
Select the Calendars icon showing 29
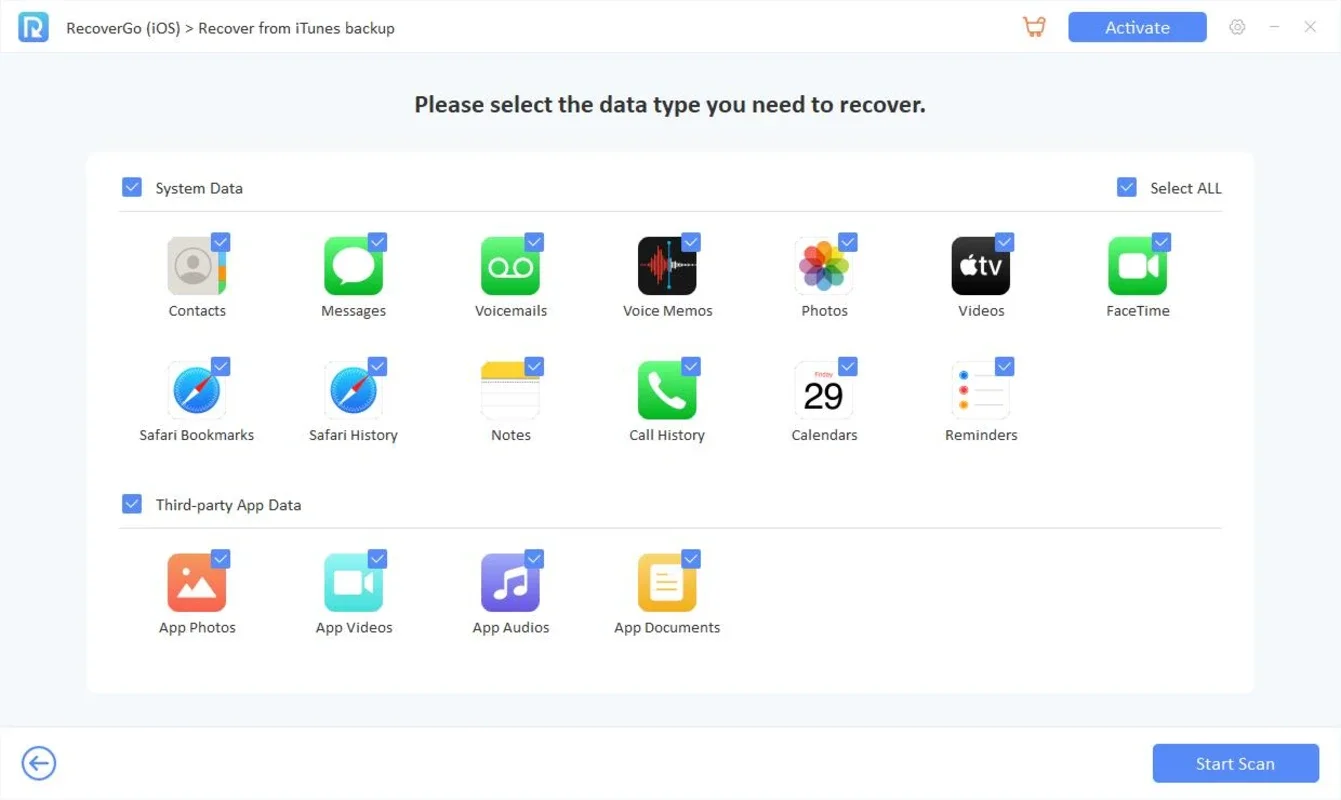pos(824,390)
